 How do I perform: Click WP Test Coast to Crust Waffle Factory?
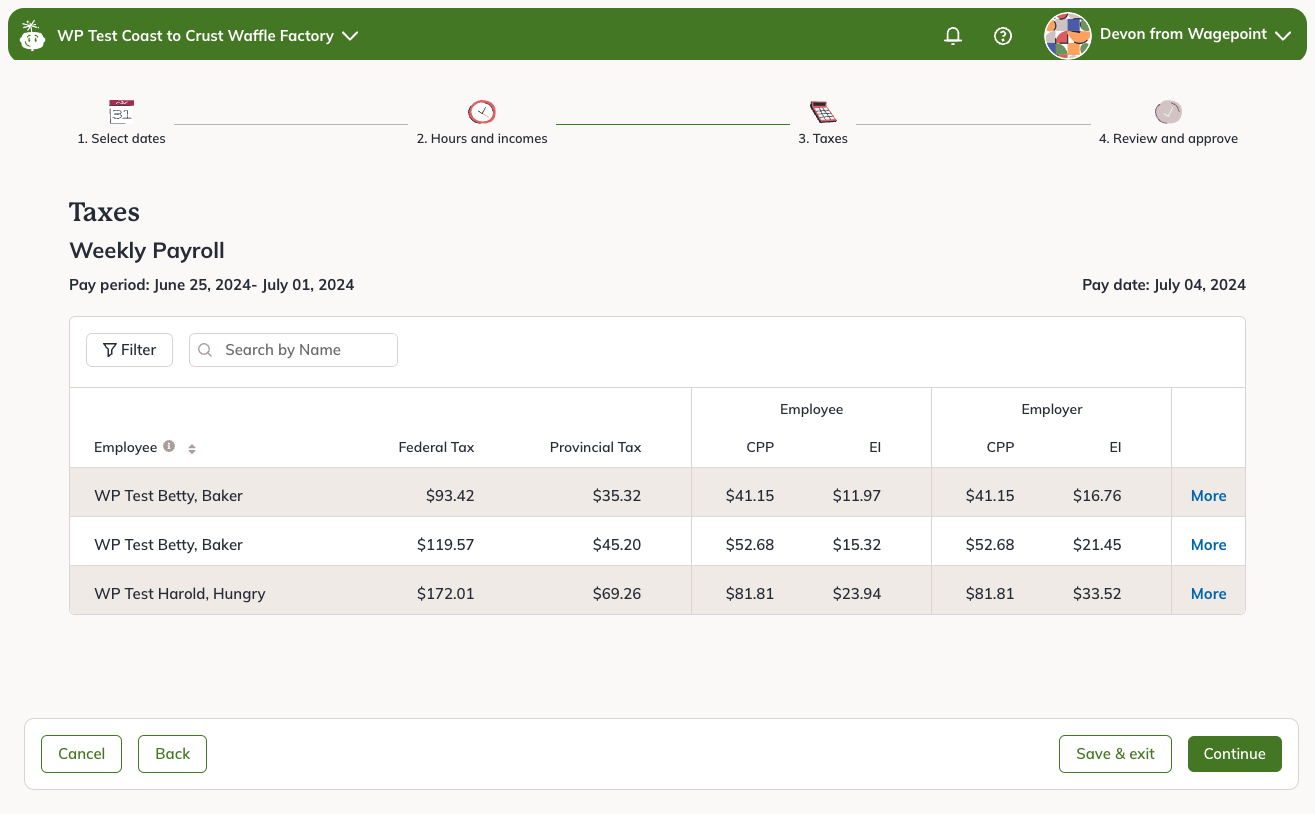click(x=195, y=36)
